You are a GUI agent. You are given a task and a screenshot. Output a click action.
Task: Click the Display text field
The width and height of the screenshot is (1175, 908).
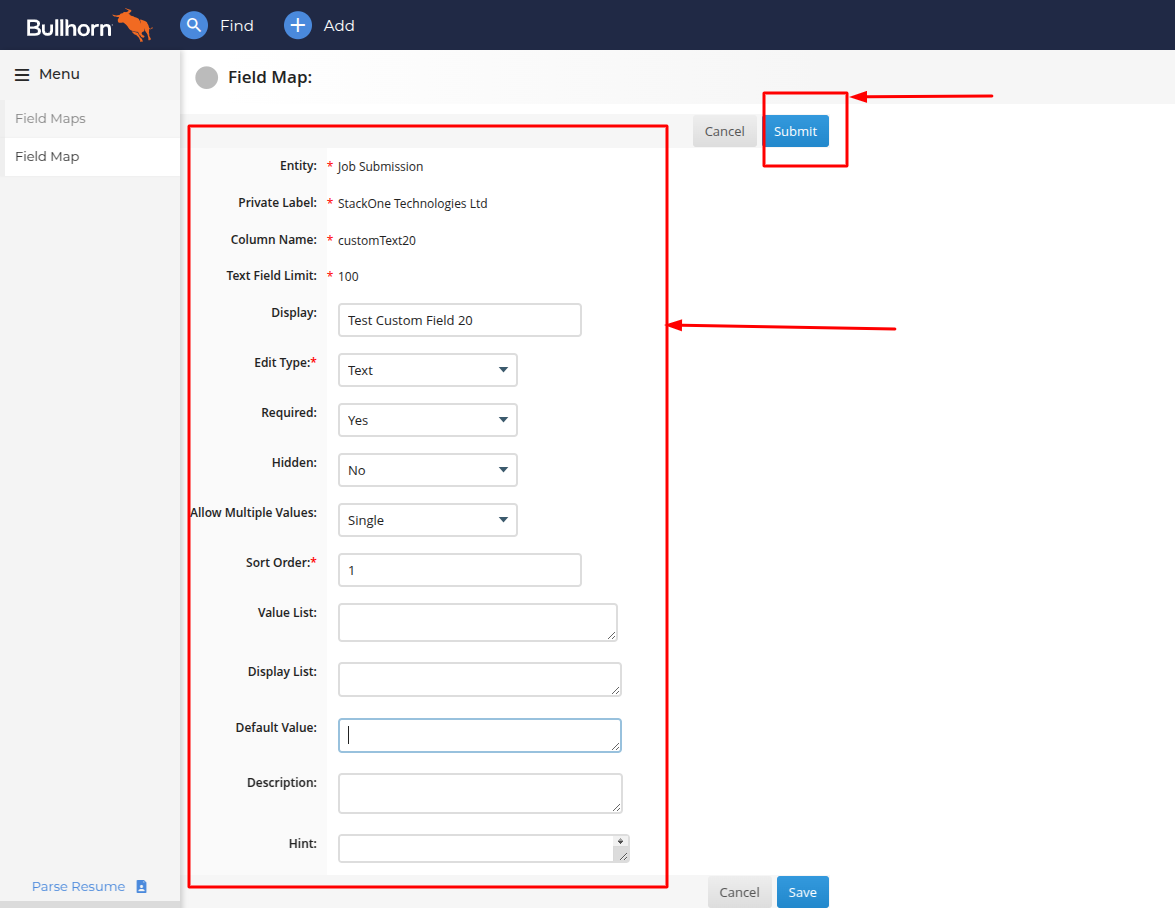pos(459,320)
